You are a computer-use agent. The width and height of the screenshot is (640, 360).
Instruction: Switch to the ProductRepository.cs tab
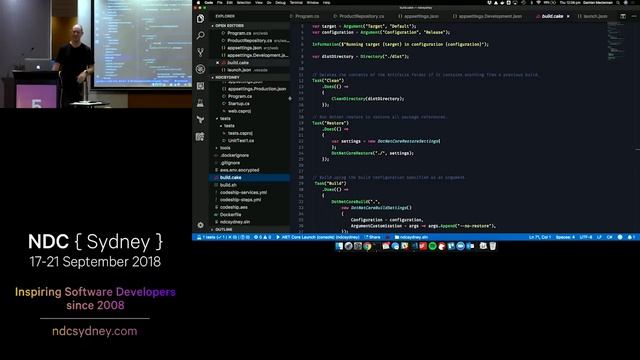[361, 16]
